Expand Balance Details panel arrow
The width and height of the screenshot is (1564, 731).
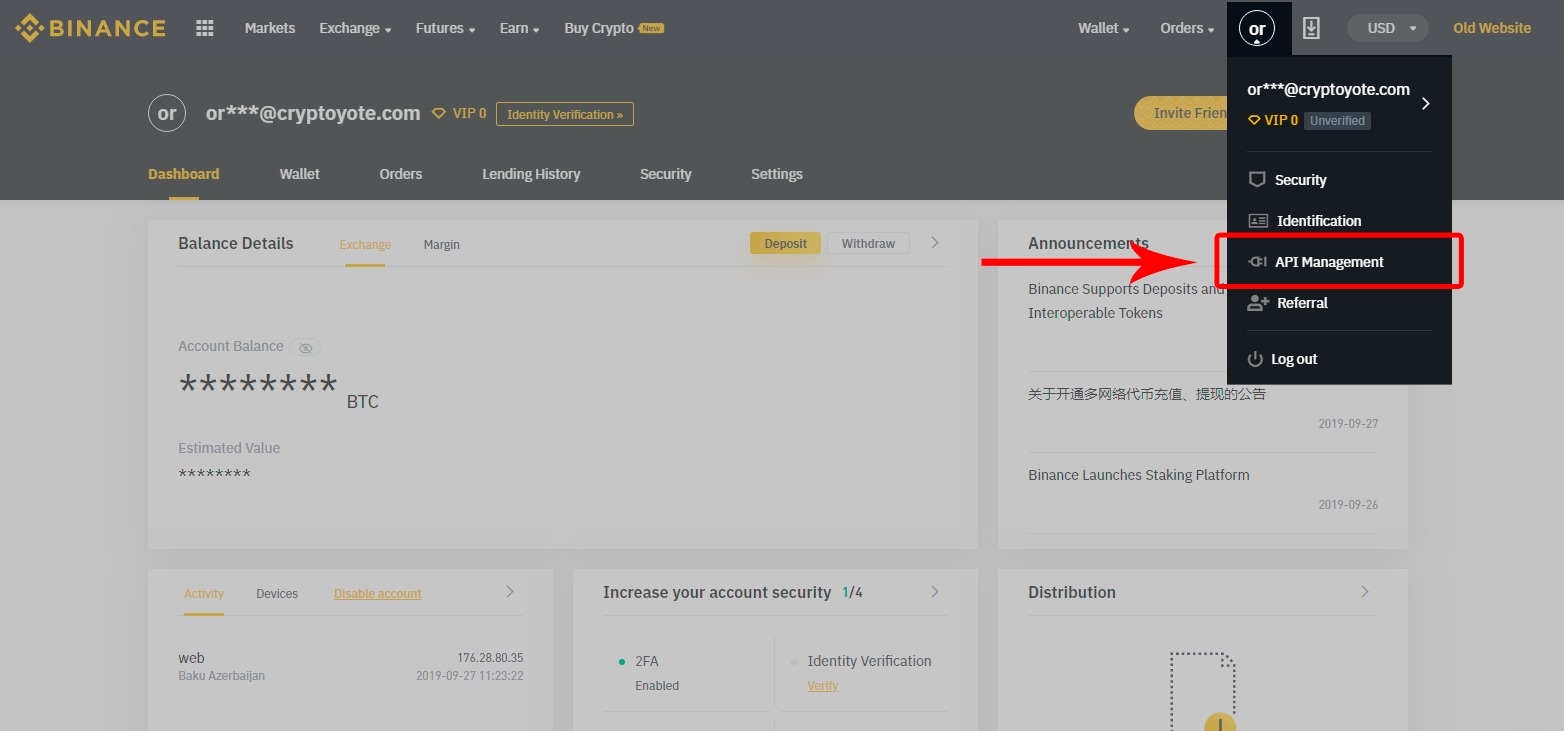pos(935,243)
